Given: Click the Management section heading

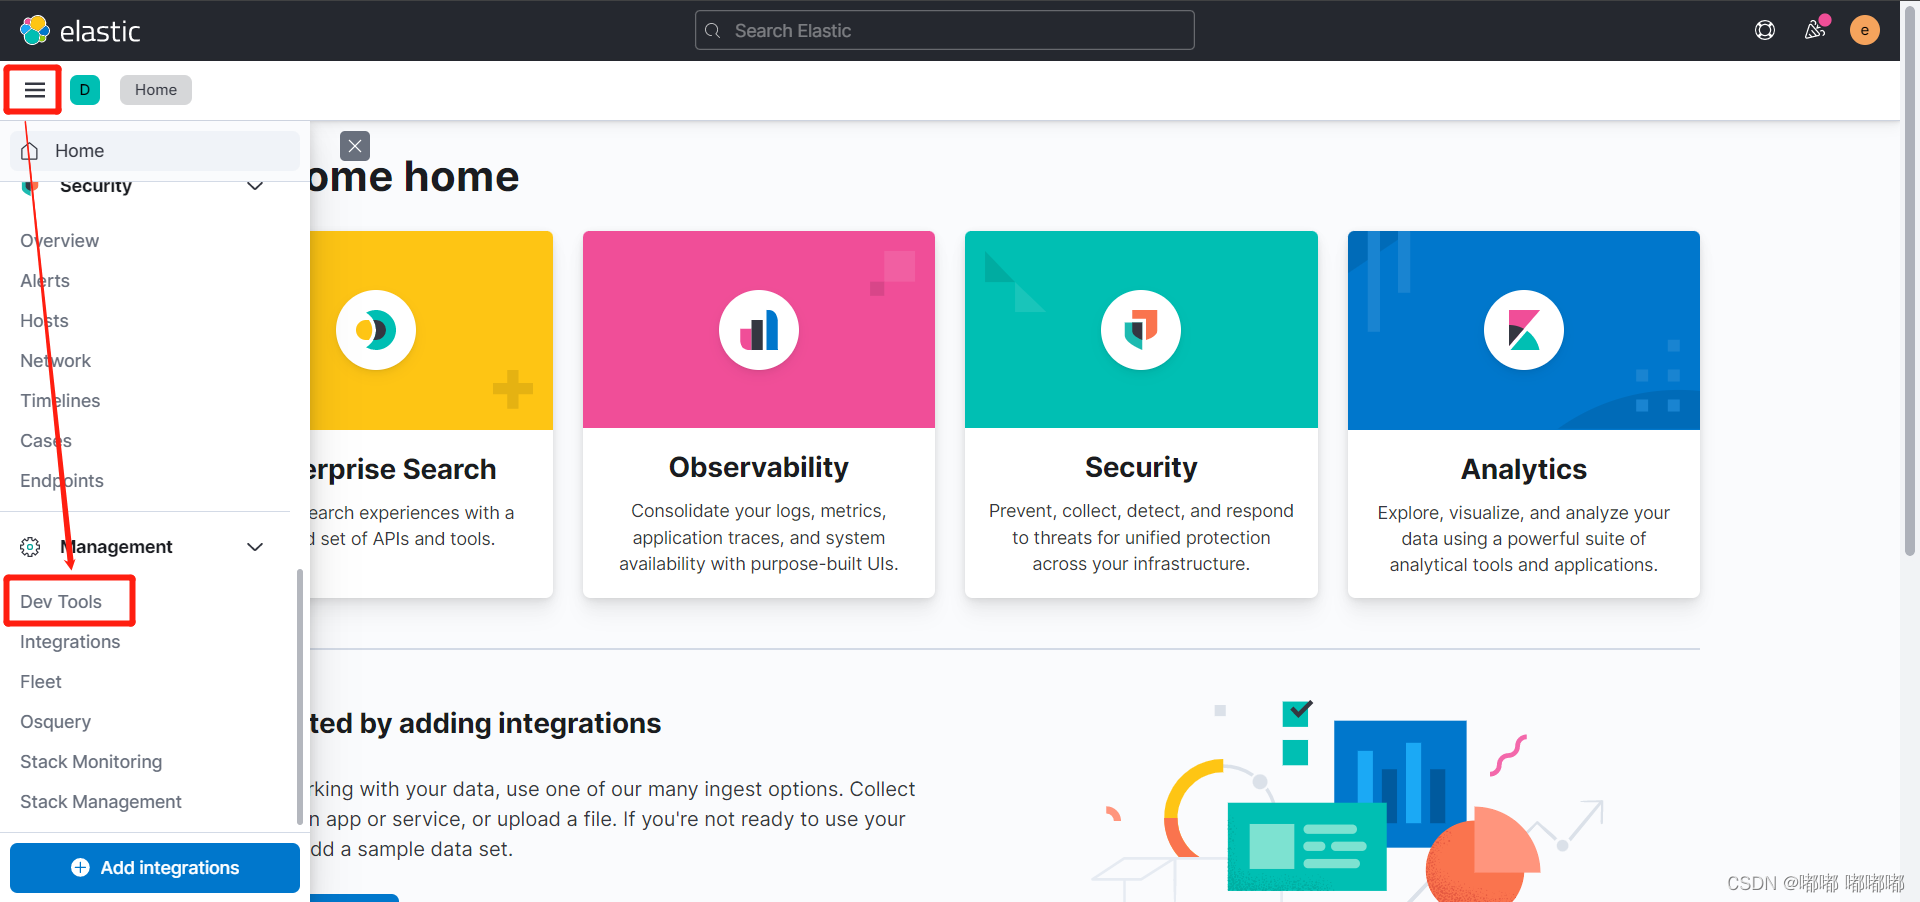Looking at the screenshot, I should click(x=116, y=547).
